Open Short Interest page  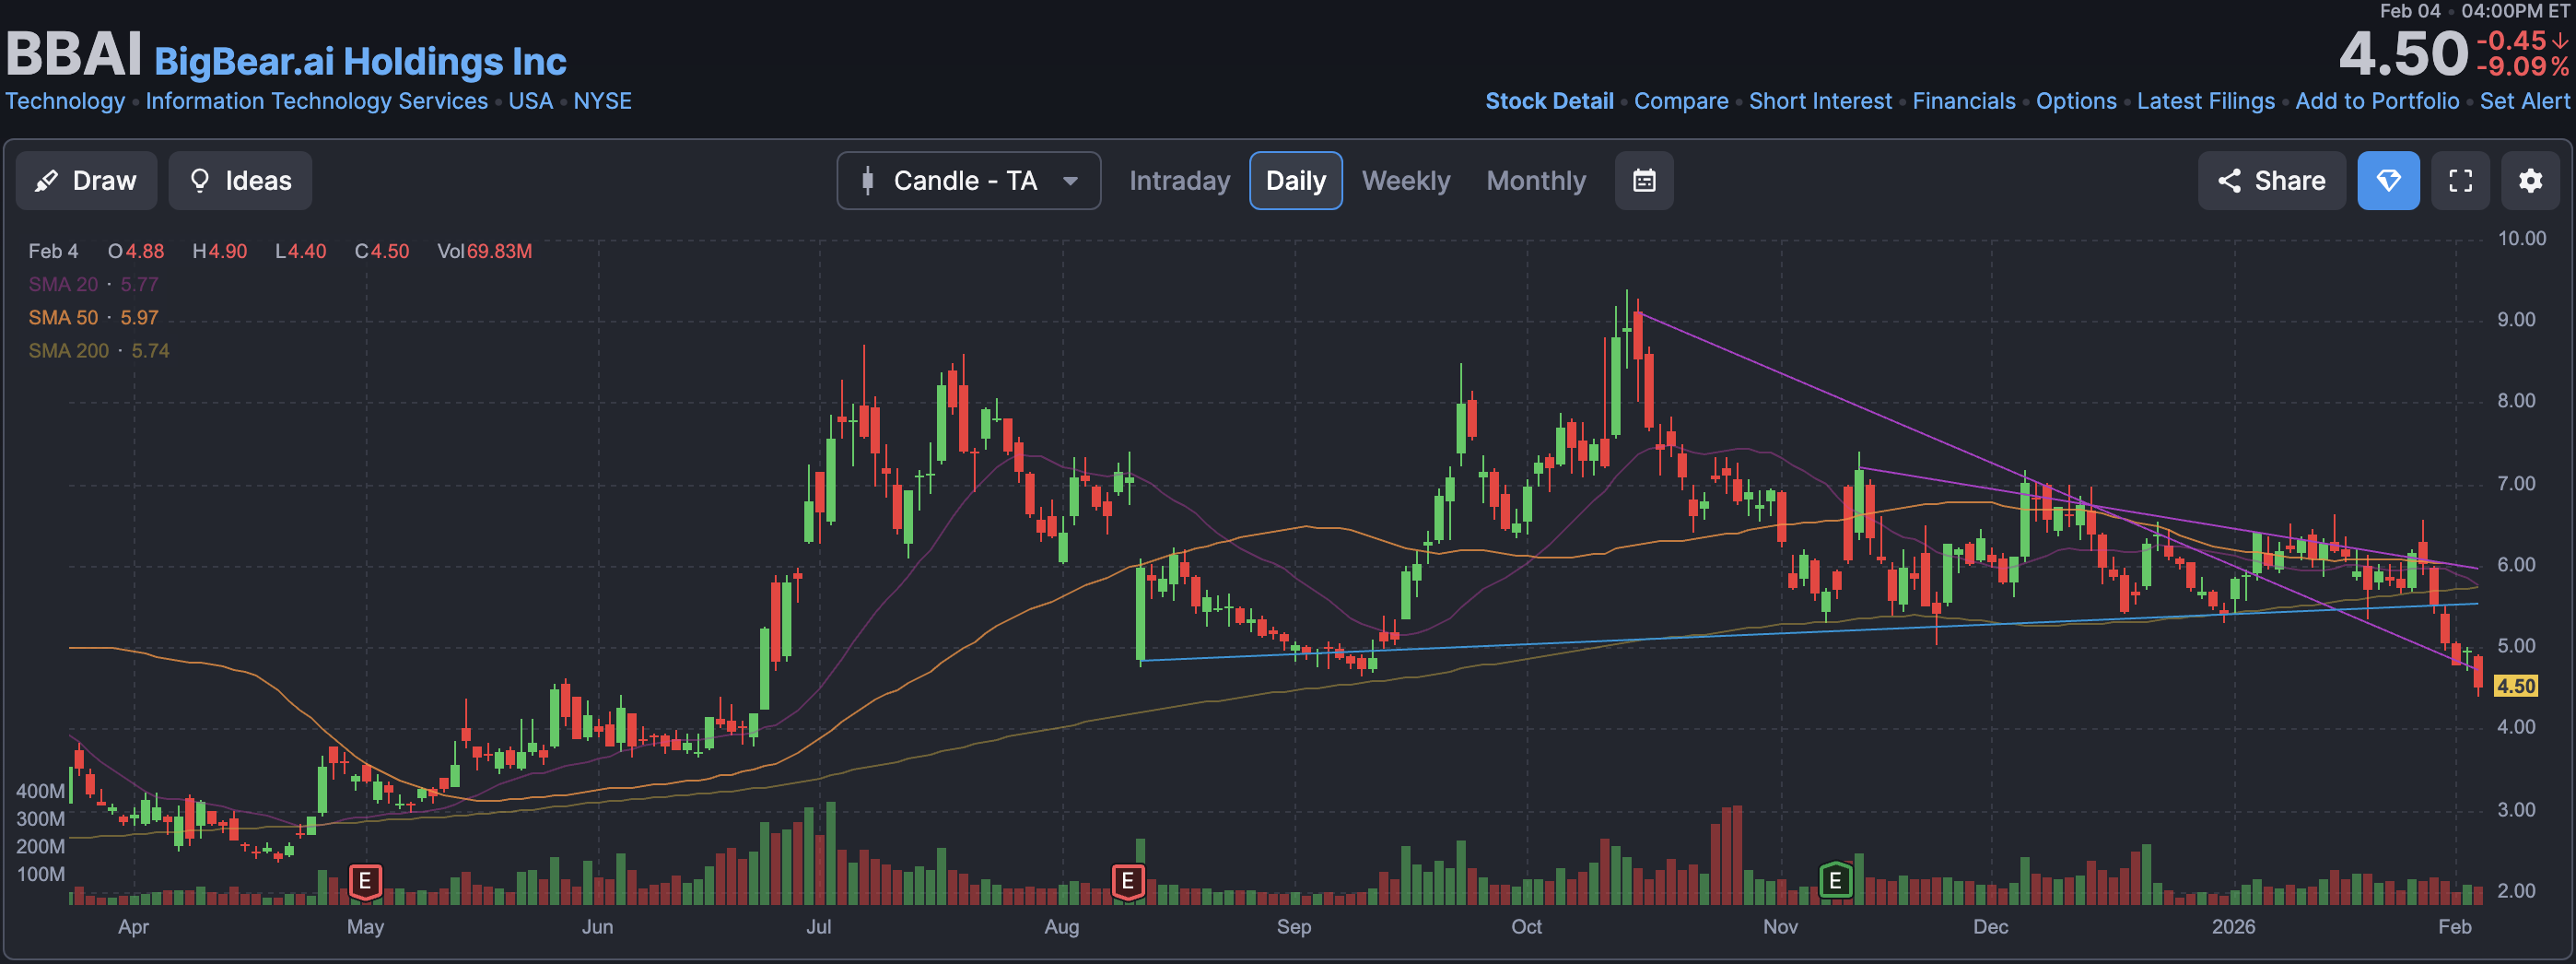pyautogui.click(x=1820, y=101)
